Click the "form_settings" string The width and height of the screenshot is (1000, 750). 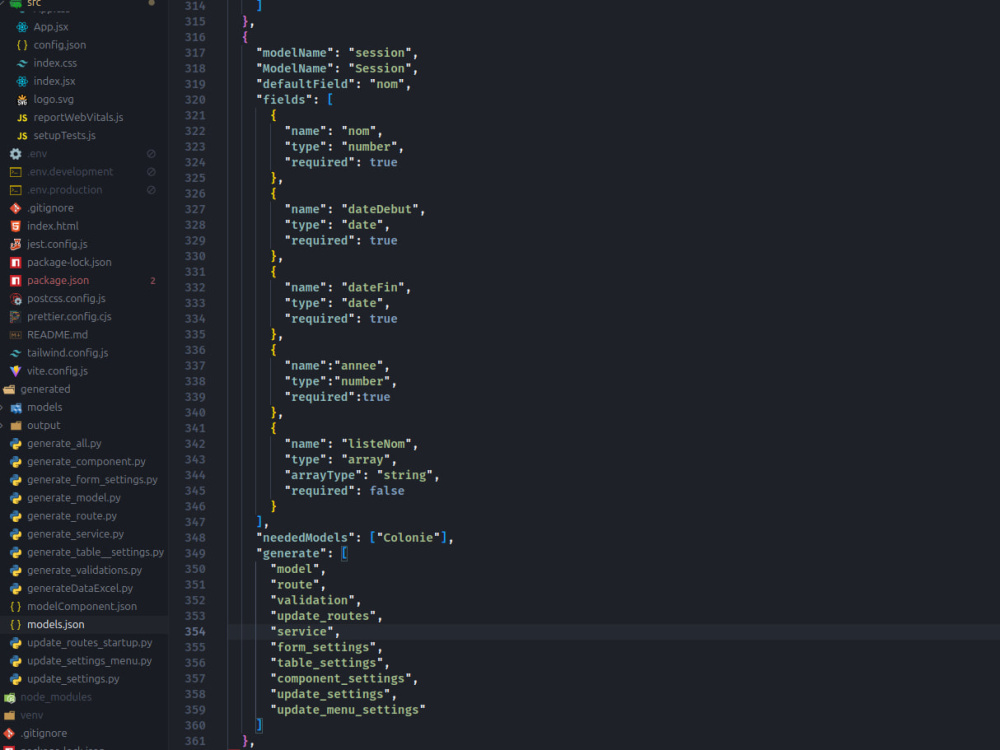[323, 647]
